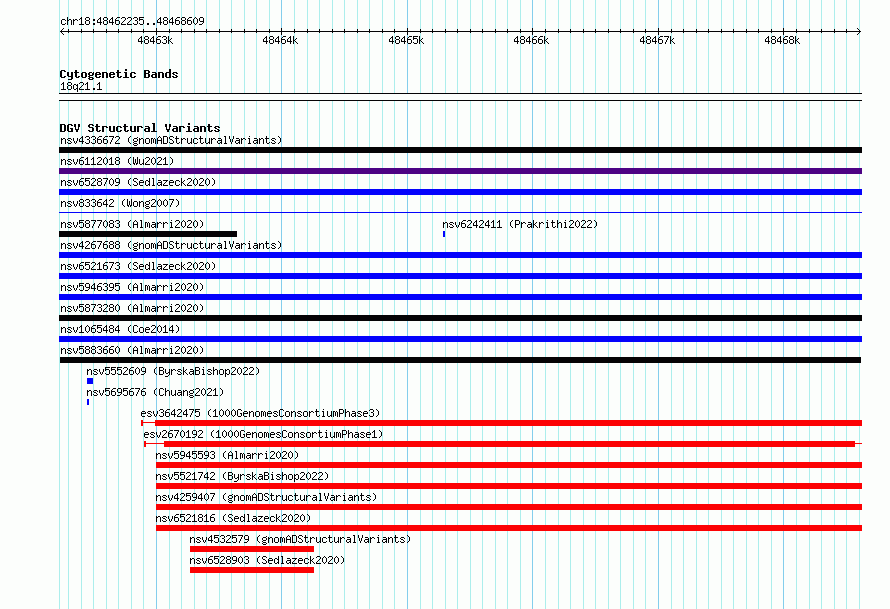The width and height of the screenshot is (890, 609).
Task: Open nsv6242411 (Prakrithi2022) variant label
Action: click(x=520, y=224)
